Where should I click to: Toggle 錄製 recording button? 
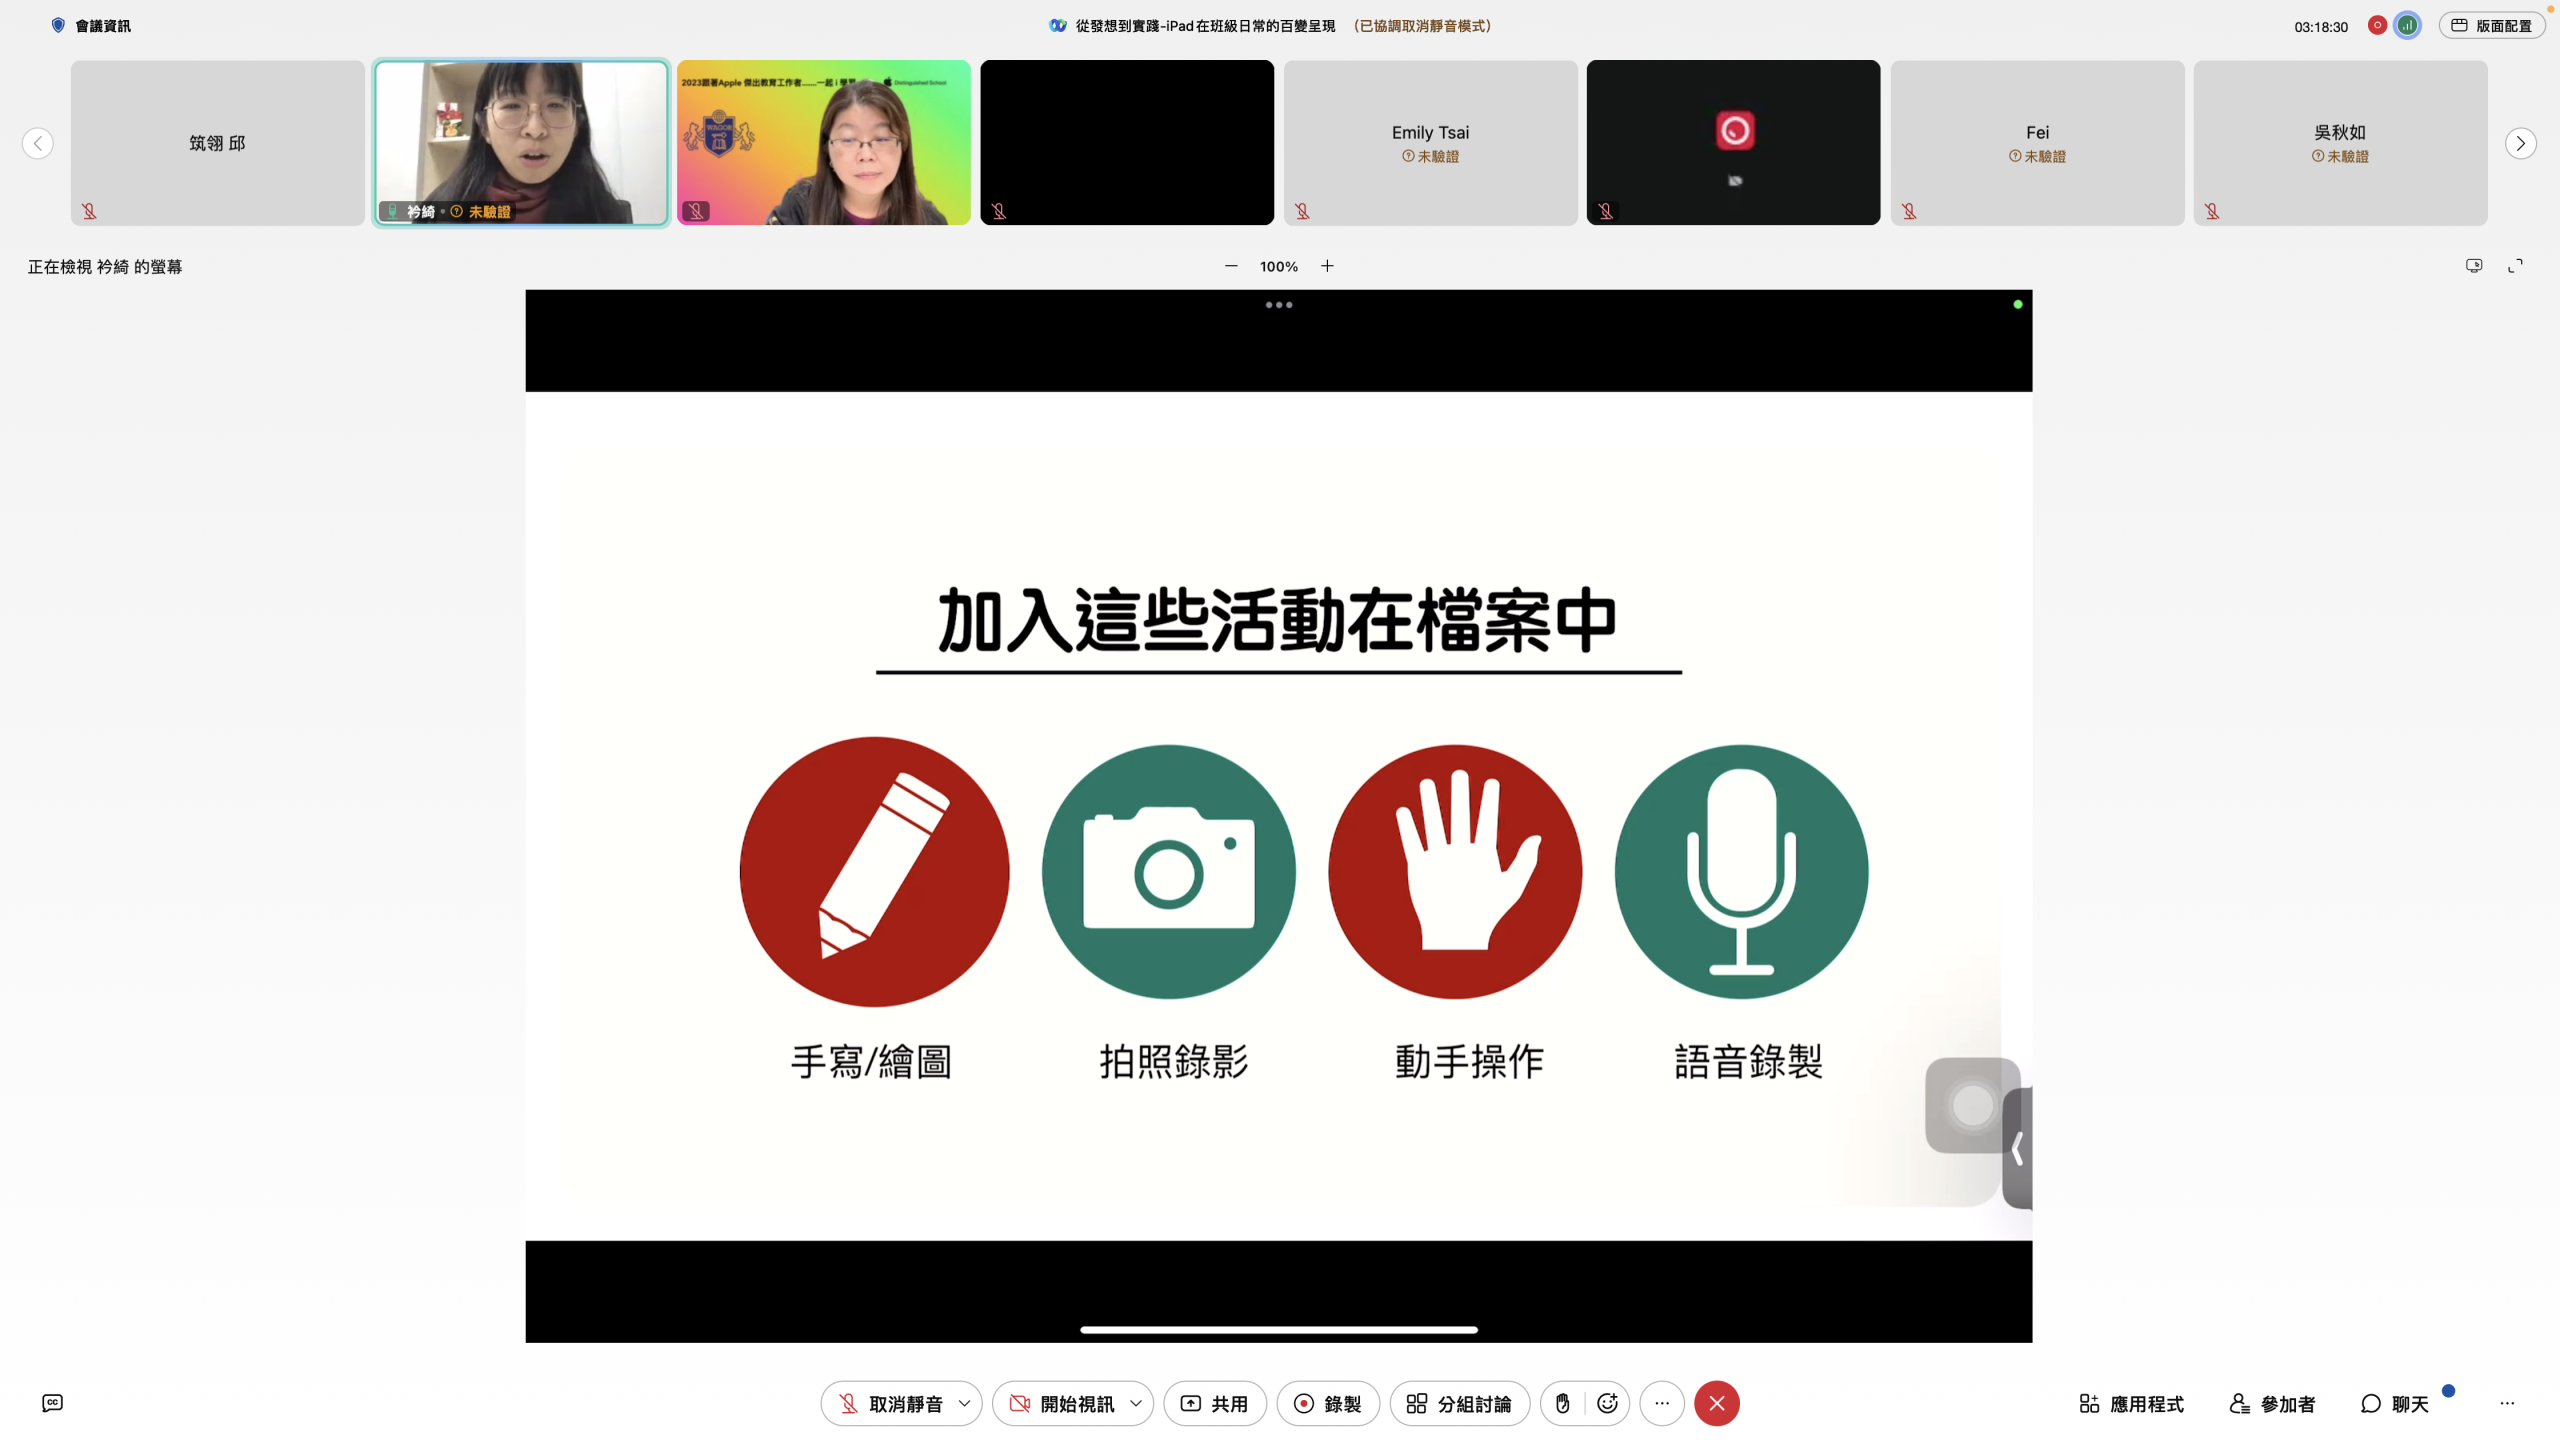pos(1327,1404)
